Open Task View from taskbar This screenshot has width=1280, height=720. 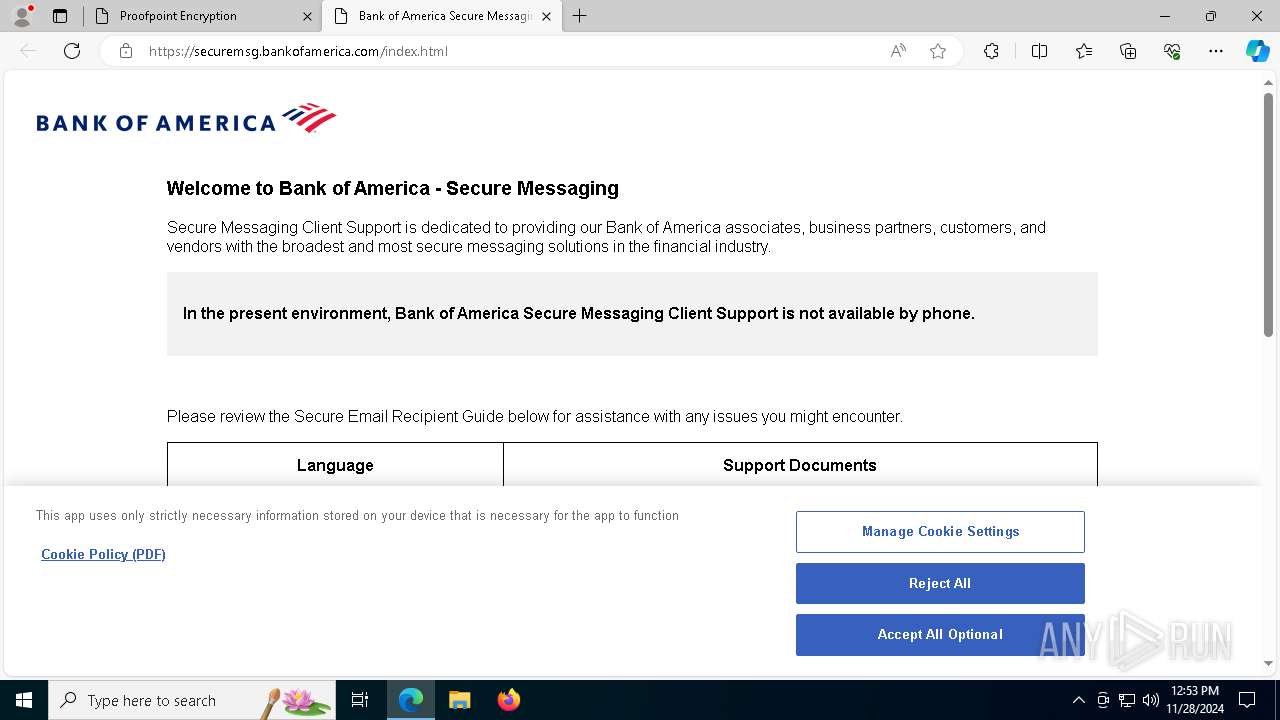360,700
